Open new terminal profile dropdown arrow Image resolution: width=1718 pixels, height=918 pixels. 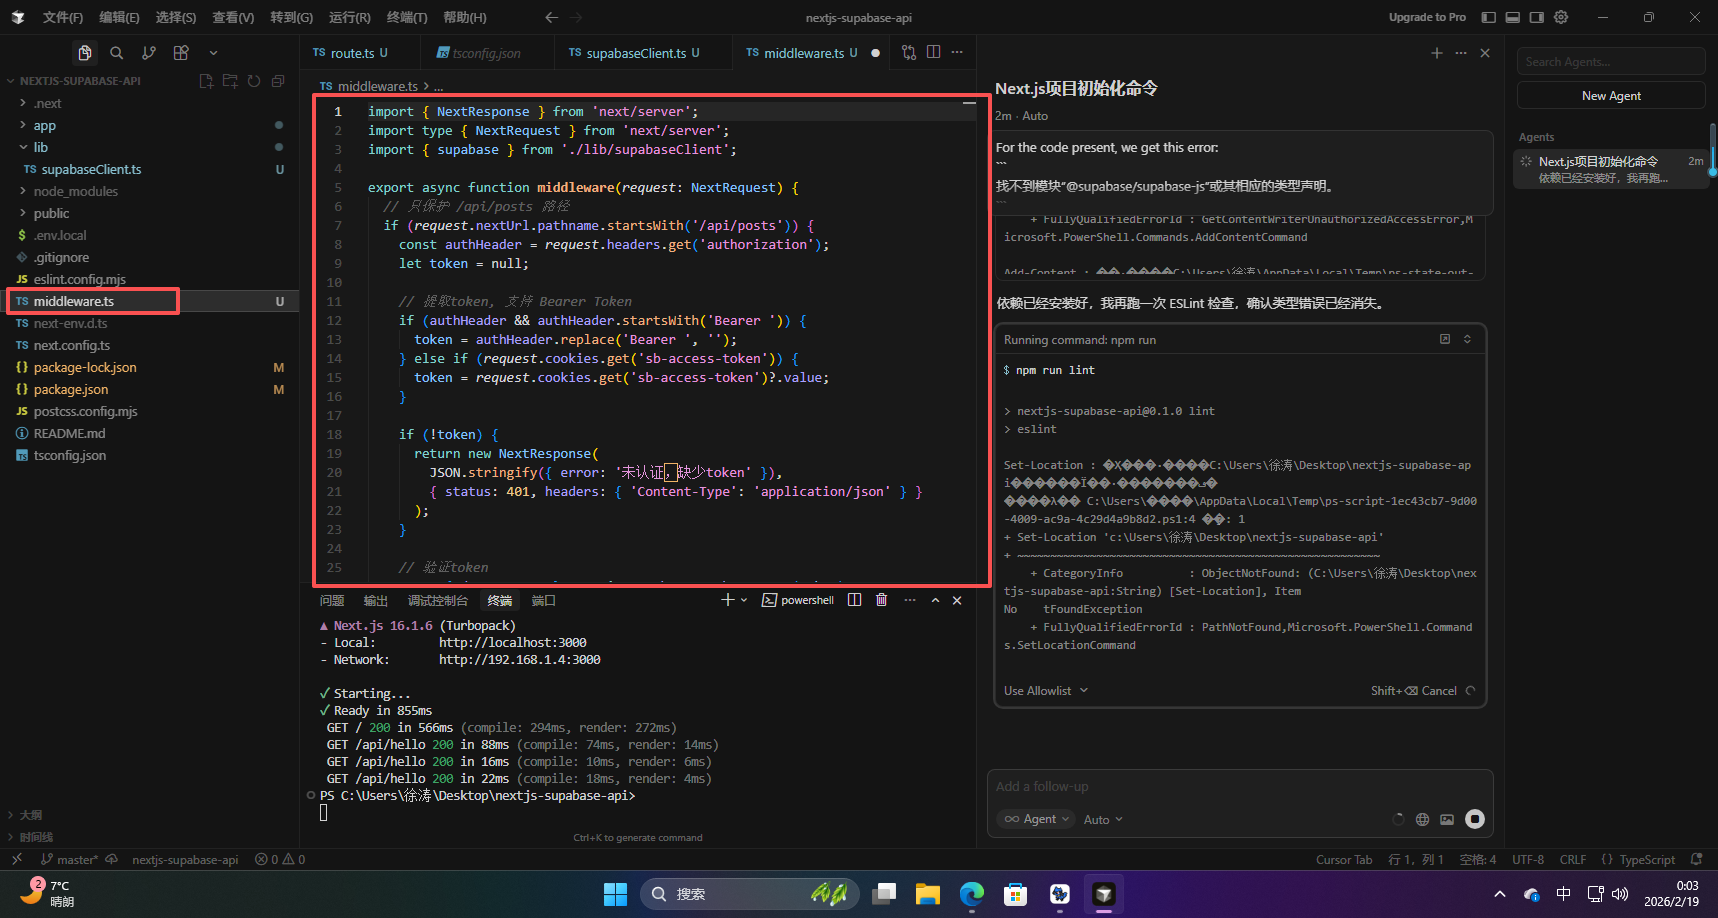click(x=744, y=600)
